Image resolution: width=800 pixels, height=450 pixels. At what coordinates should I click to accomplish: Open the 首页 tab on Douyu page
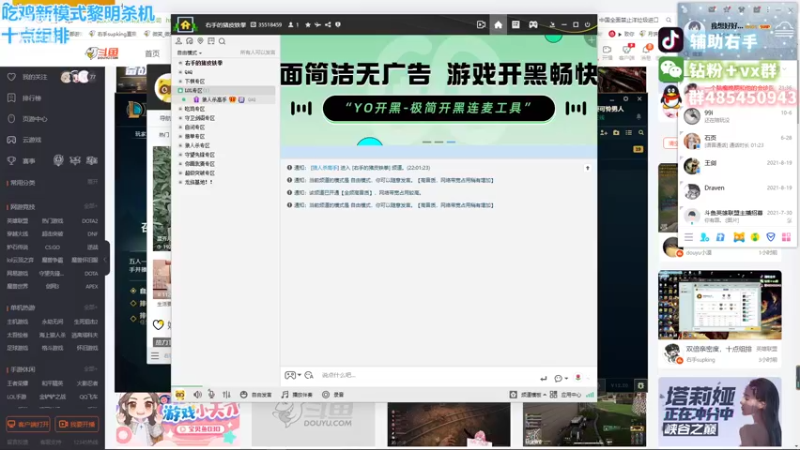point(152,53)
